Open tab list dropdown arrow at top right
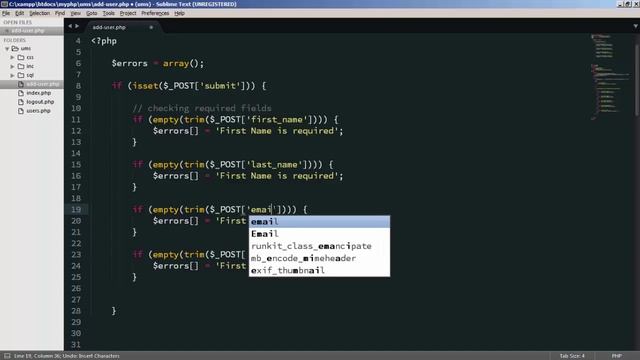Screen dimensions: 640x360 pos(636,26)
